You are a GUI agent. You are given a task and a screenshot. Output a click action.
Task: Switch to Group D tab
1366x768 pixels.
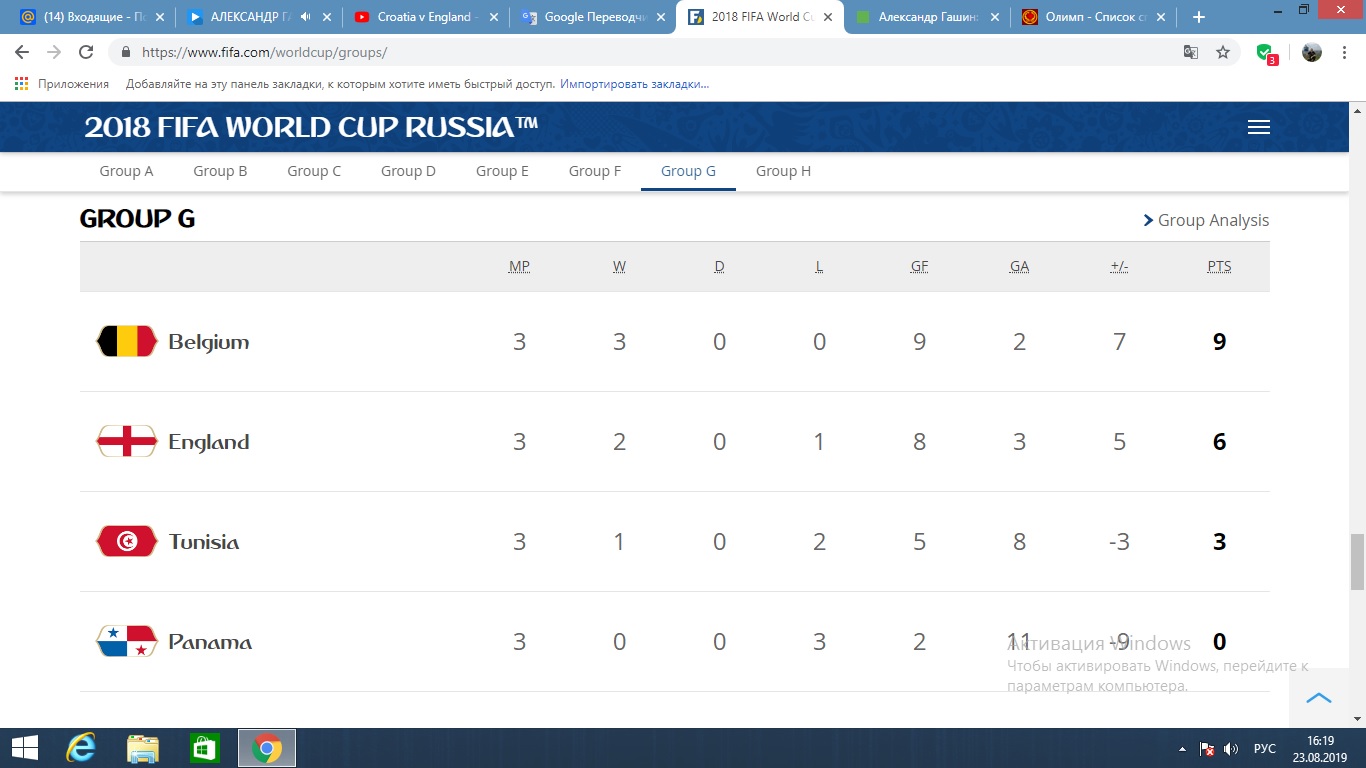point(408,171)
